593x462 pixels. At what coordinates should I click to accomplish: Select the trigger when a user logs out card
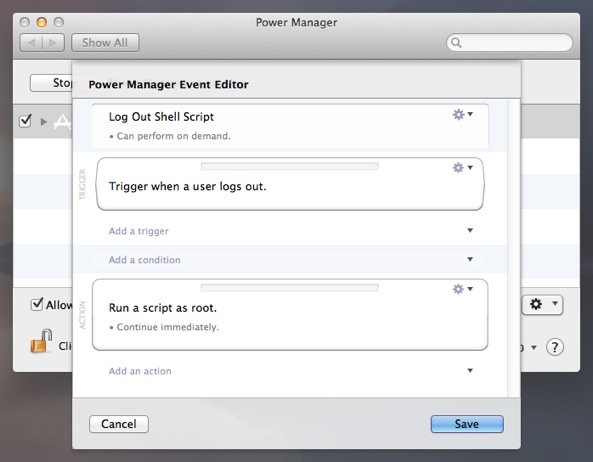pyautogui.click(x=290, y=184)
